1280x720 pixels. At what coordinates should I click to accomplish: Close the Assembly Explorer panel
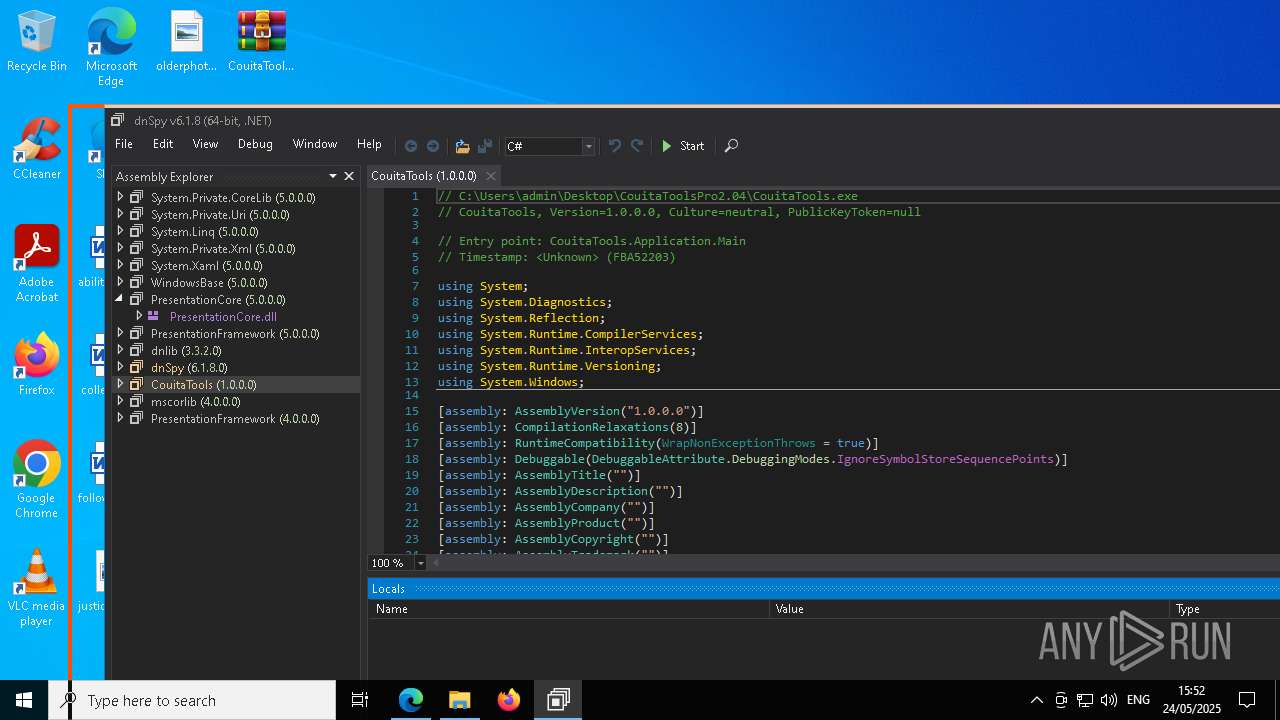[349, 176]
